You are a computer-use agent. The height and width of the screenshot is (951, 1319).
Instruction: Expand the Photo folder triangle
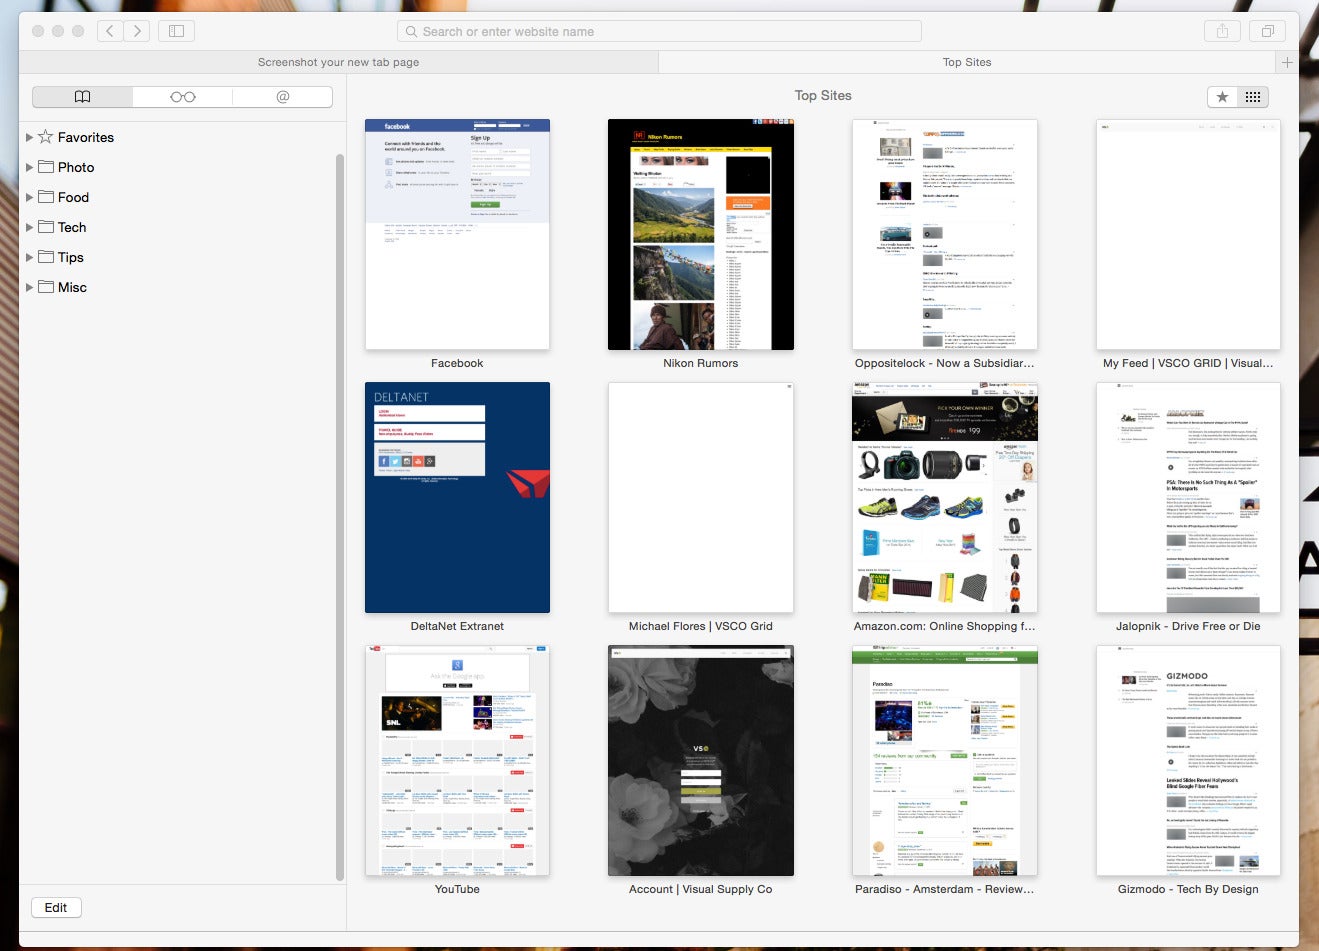[x=29, y=167]
